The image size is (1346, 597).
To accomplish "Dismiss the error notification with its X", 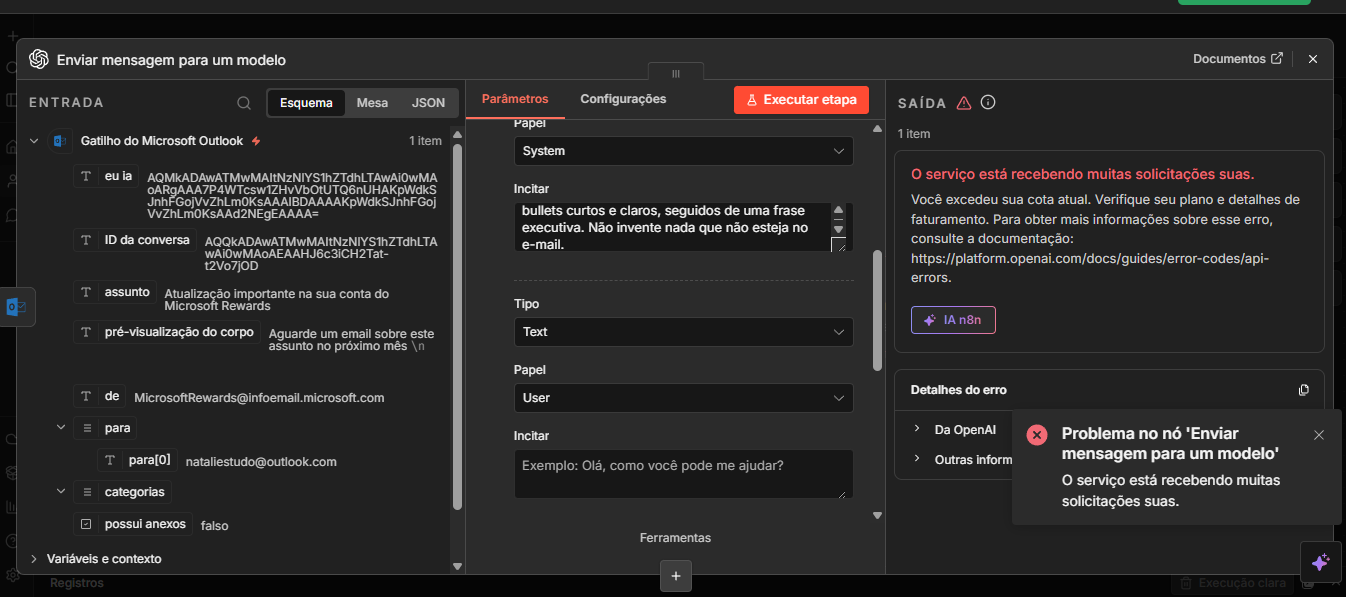I will (1319, 434).
